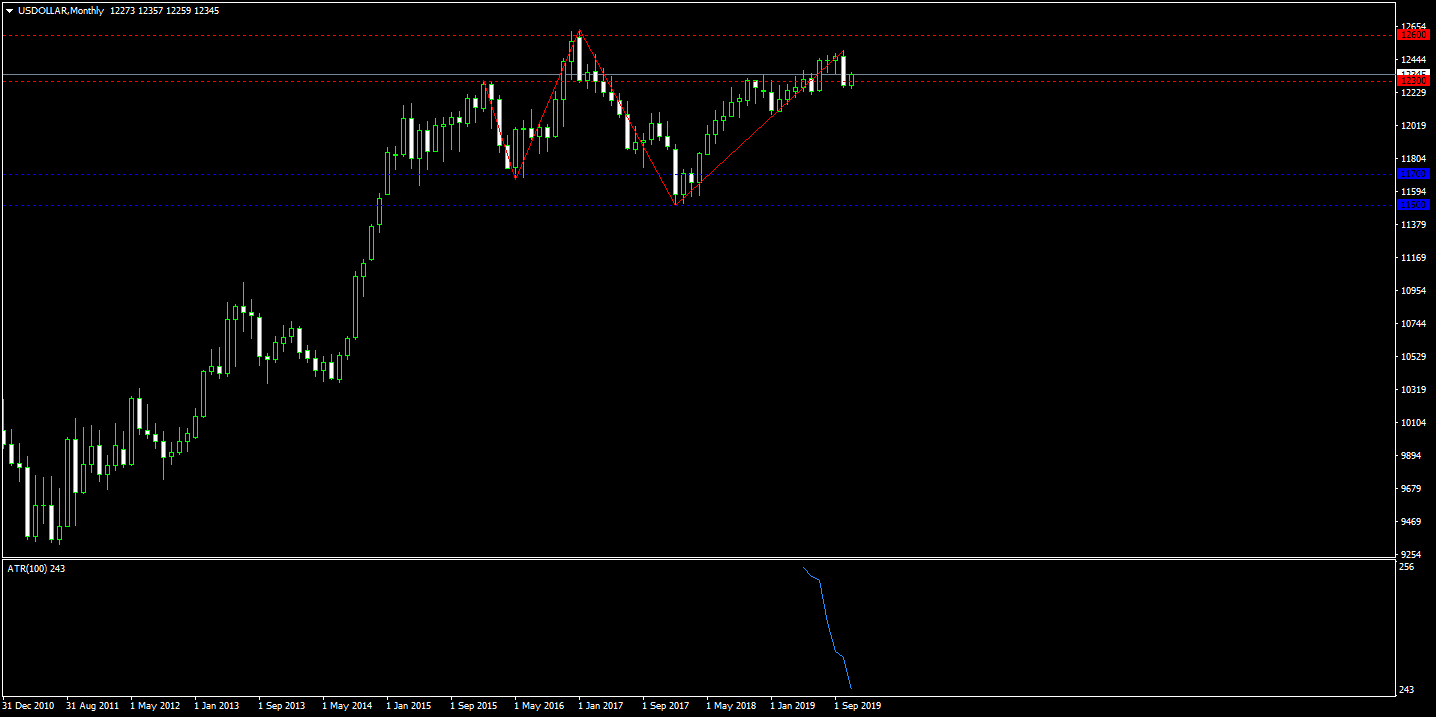Click the 10954 value on price scale
Image resolution: width=1436 pixels, height=717 pixels.
(1413, 291)
